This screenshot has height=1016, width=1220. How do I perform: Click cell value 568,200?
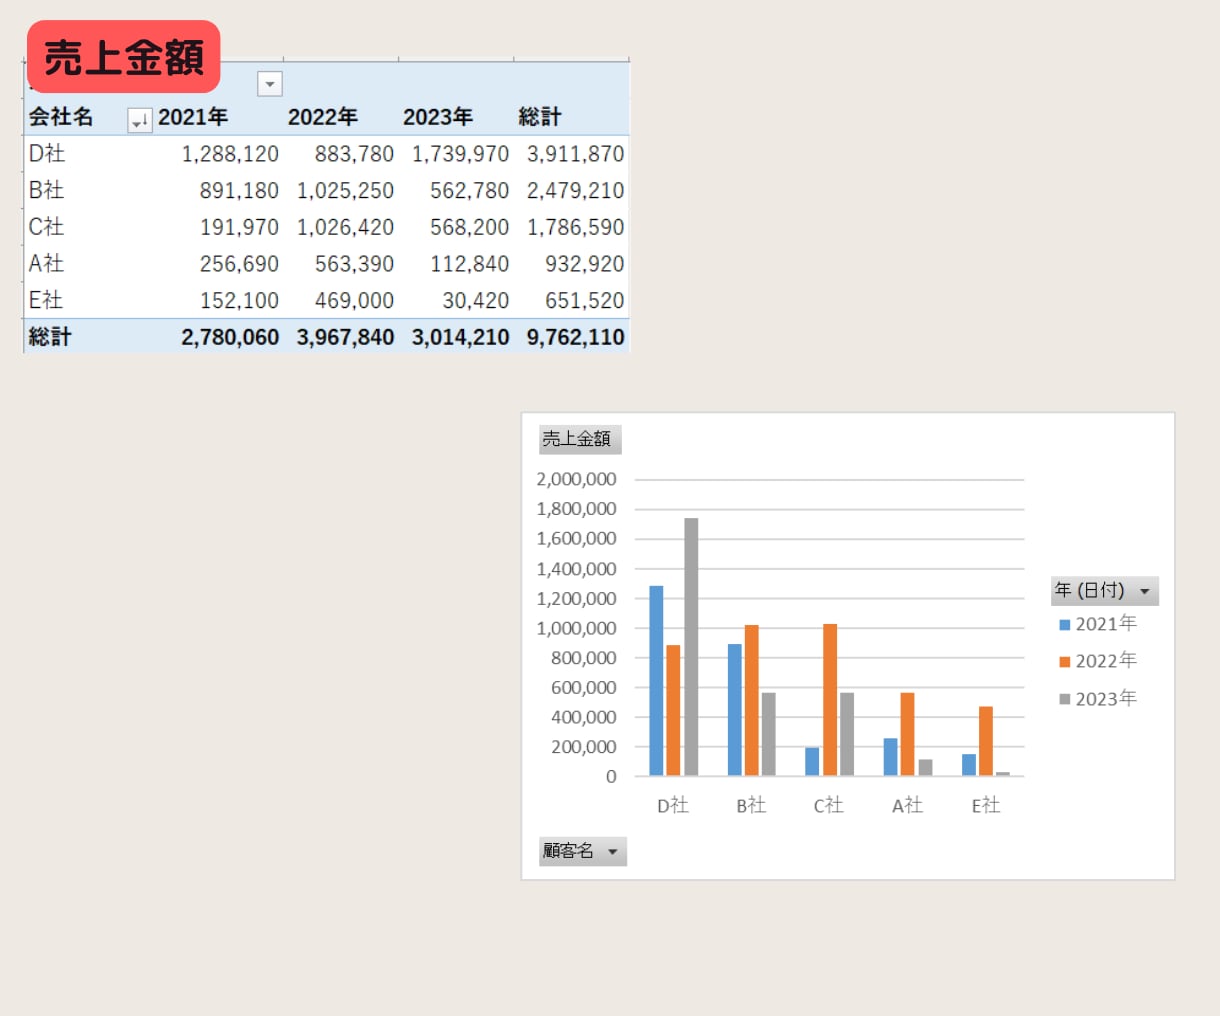coord(469,228)
